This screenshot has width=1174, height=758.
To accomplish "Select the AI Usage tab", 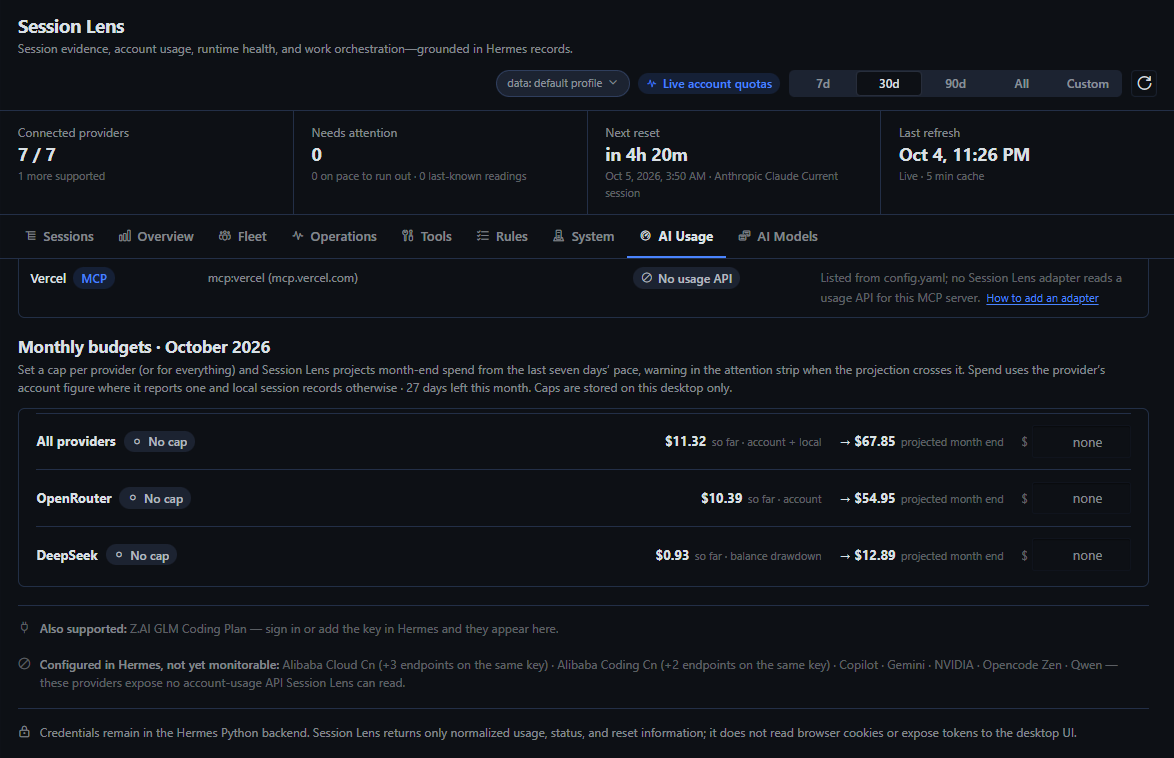I will (677, 236).
